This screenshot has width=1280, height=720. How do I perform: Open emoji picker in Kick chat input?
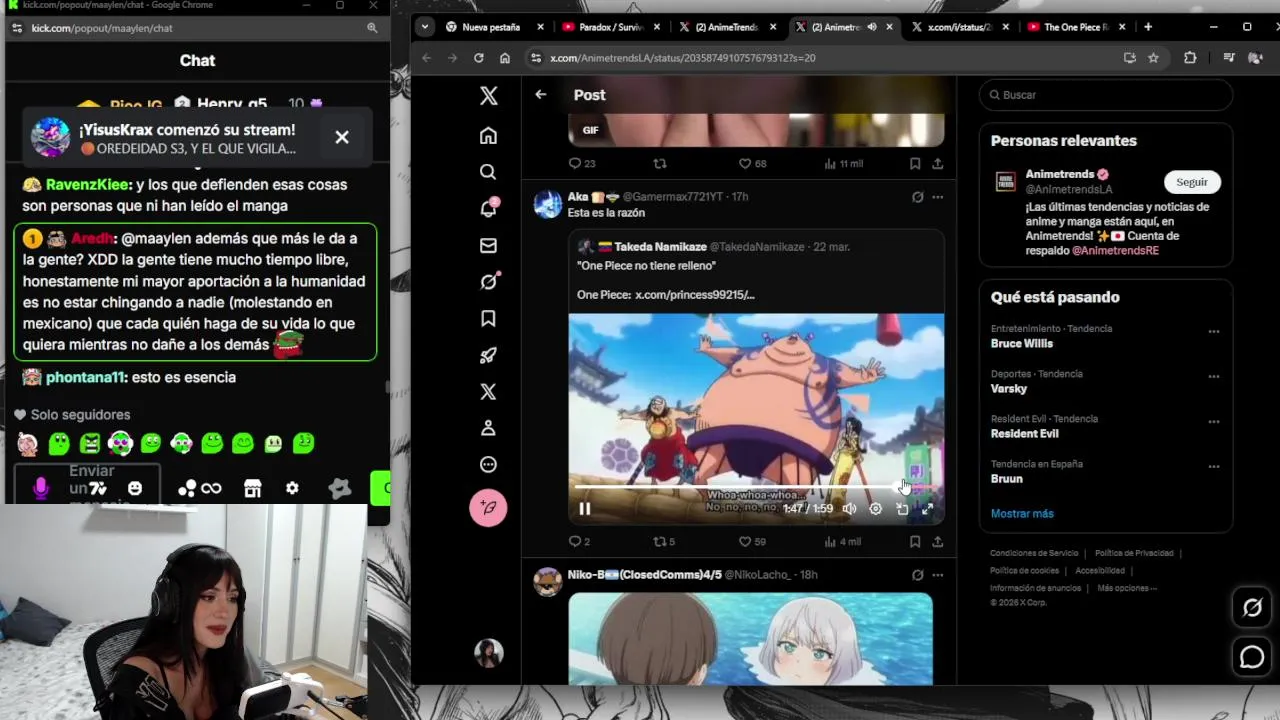pyautogui.click(x=135, y=488)
